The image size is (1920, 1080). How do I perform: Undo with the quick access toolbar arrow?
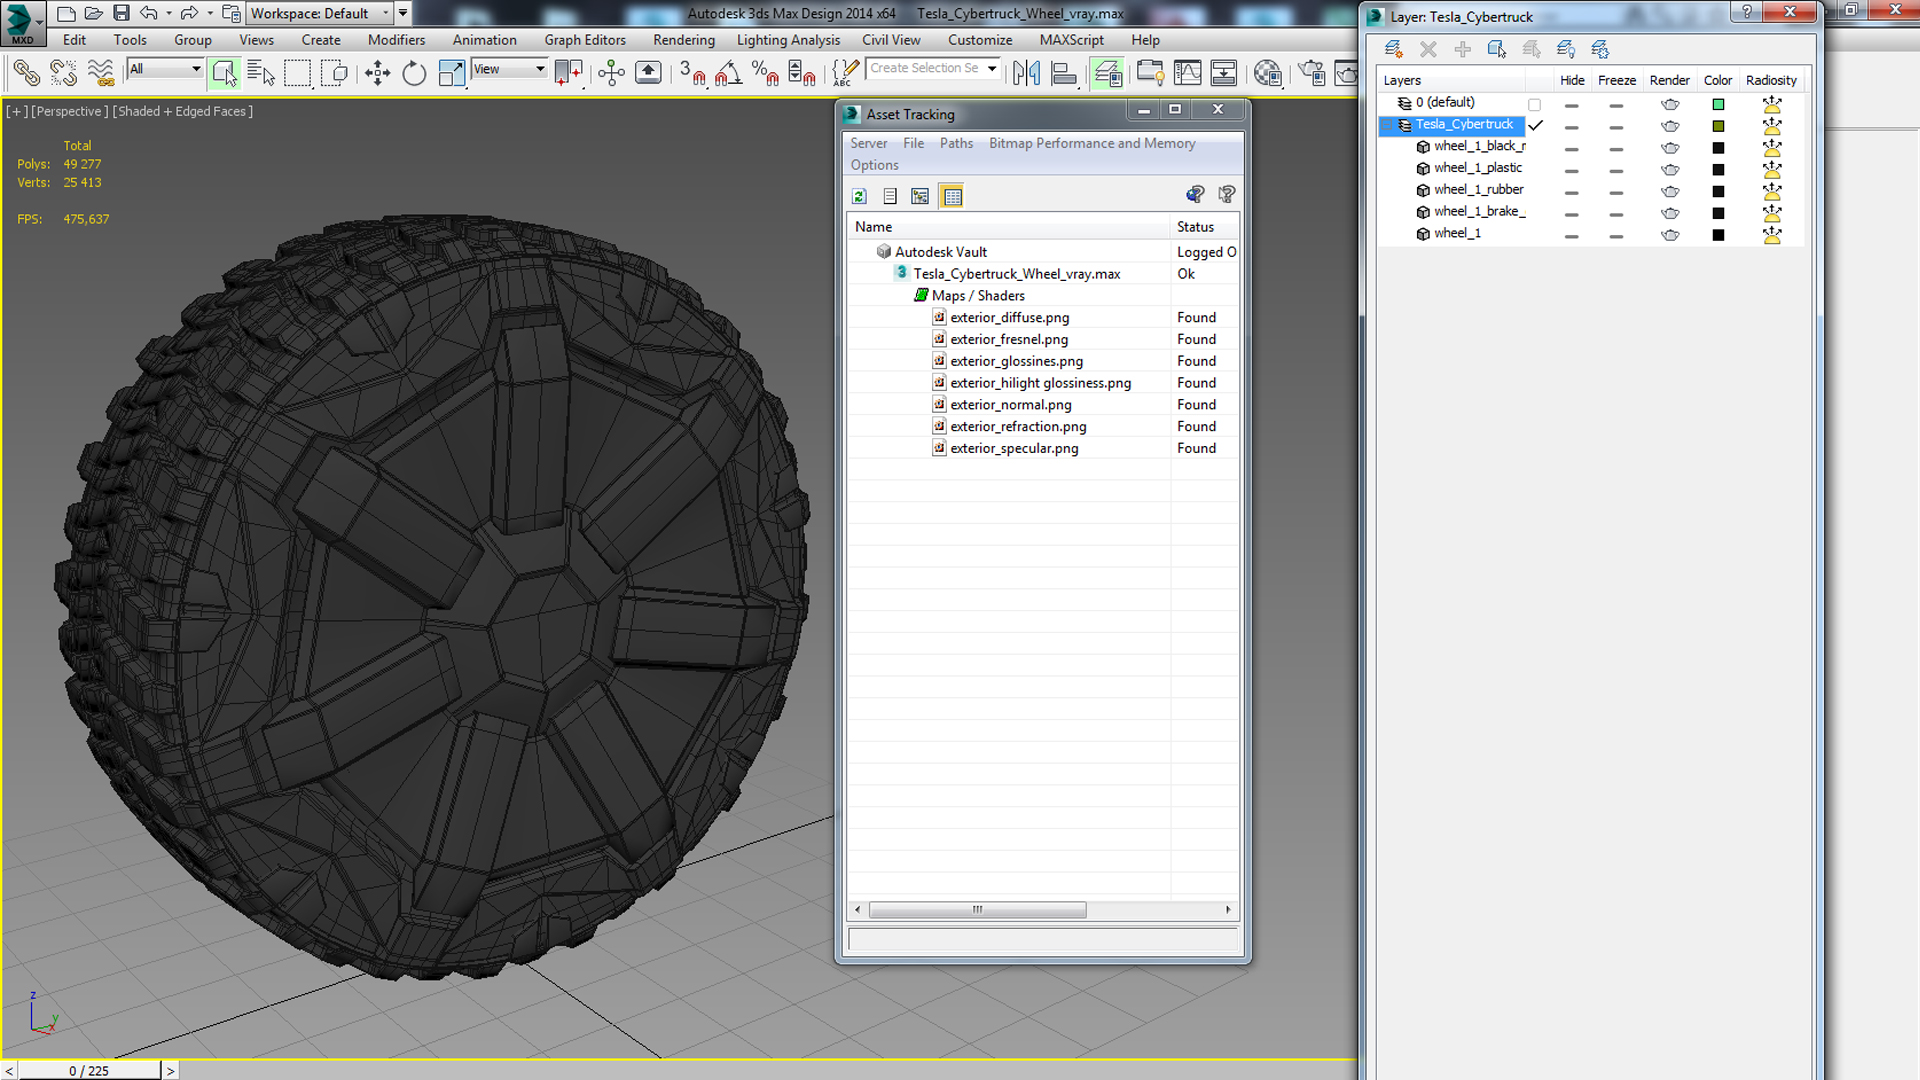pos(149,13)
